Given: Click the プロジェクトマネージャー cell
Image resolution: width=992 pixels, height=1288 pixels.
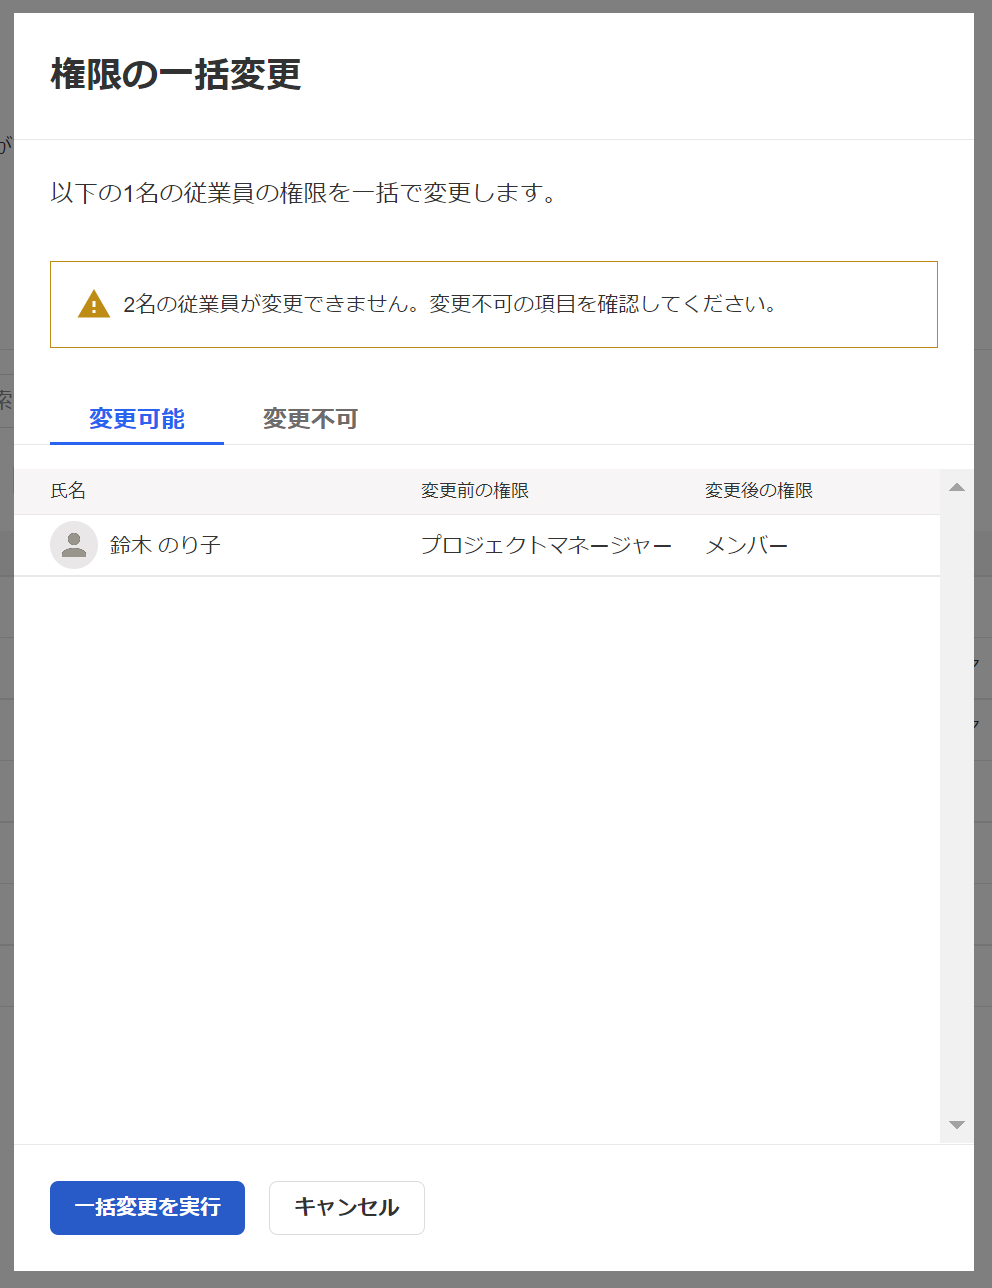Looking at the screenshot, I should click(546, 545).
